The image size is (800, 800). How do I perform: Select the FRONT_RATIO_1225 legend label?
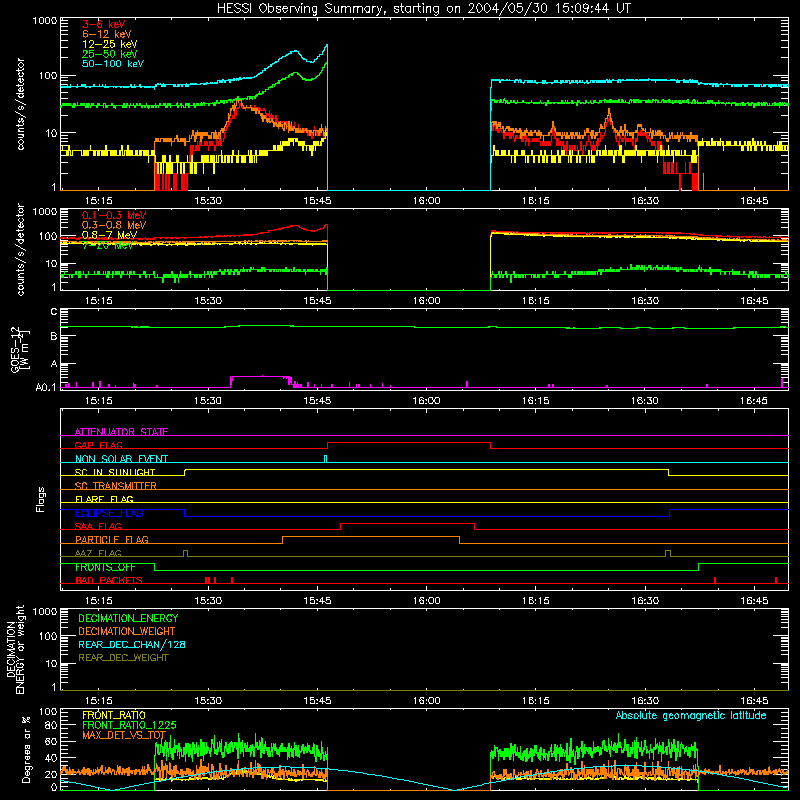tap(129, 725)
